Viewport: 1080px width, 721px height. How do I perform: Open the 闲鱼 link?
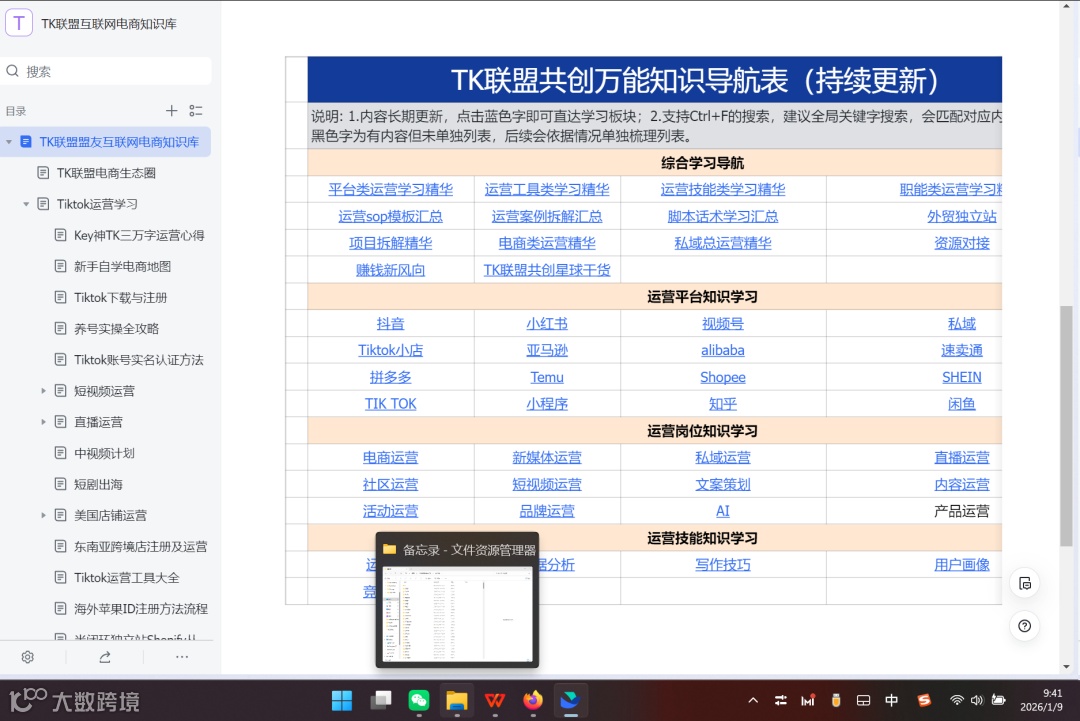[x=962, y=404]
